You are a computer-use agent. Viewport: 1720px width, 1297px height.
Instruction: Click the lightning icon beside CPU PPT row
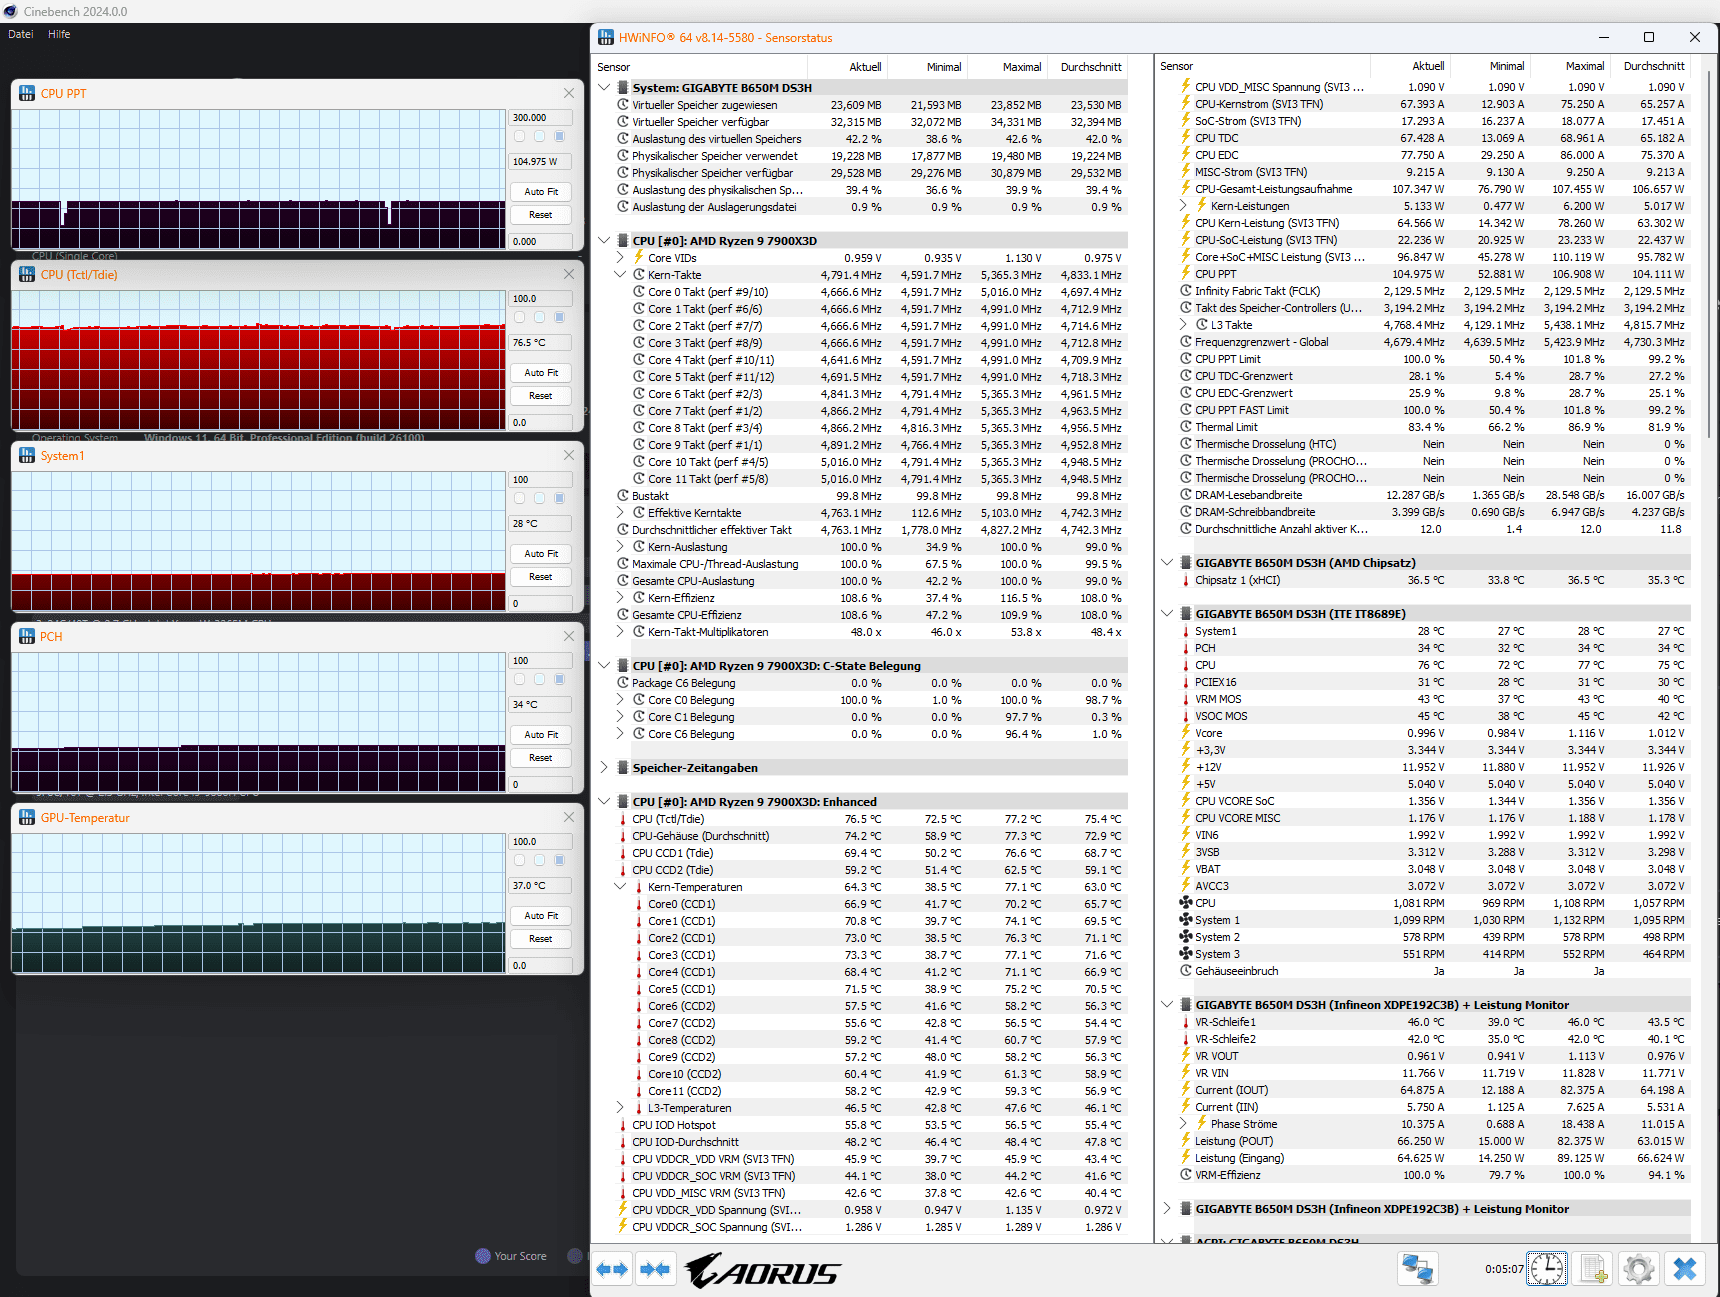tap(1186, 274)
